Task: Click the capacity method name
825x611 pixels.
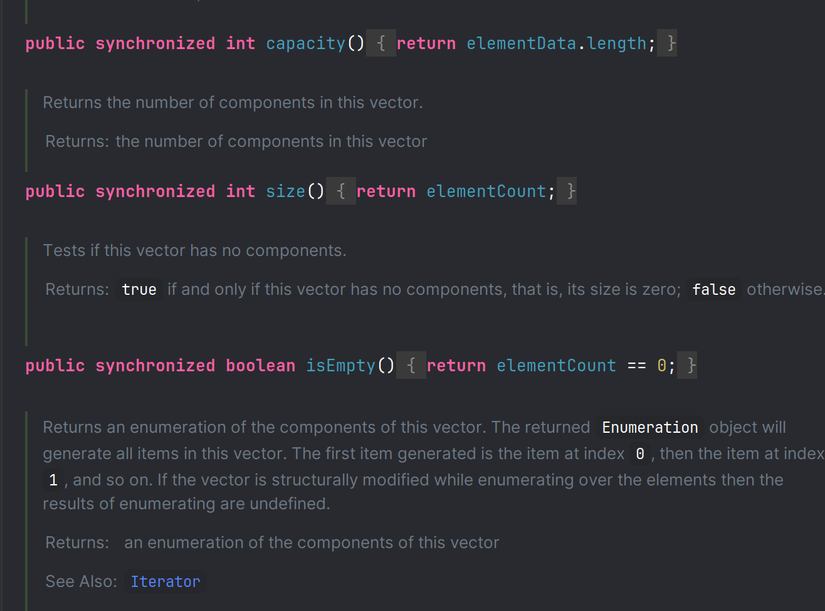Action: click(305, 44)
